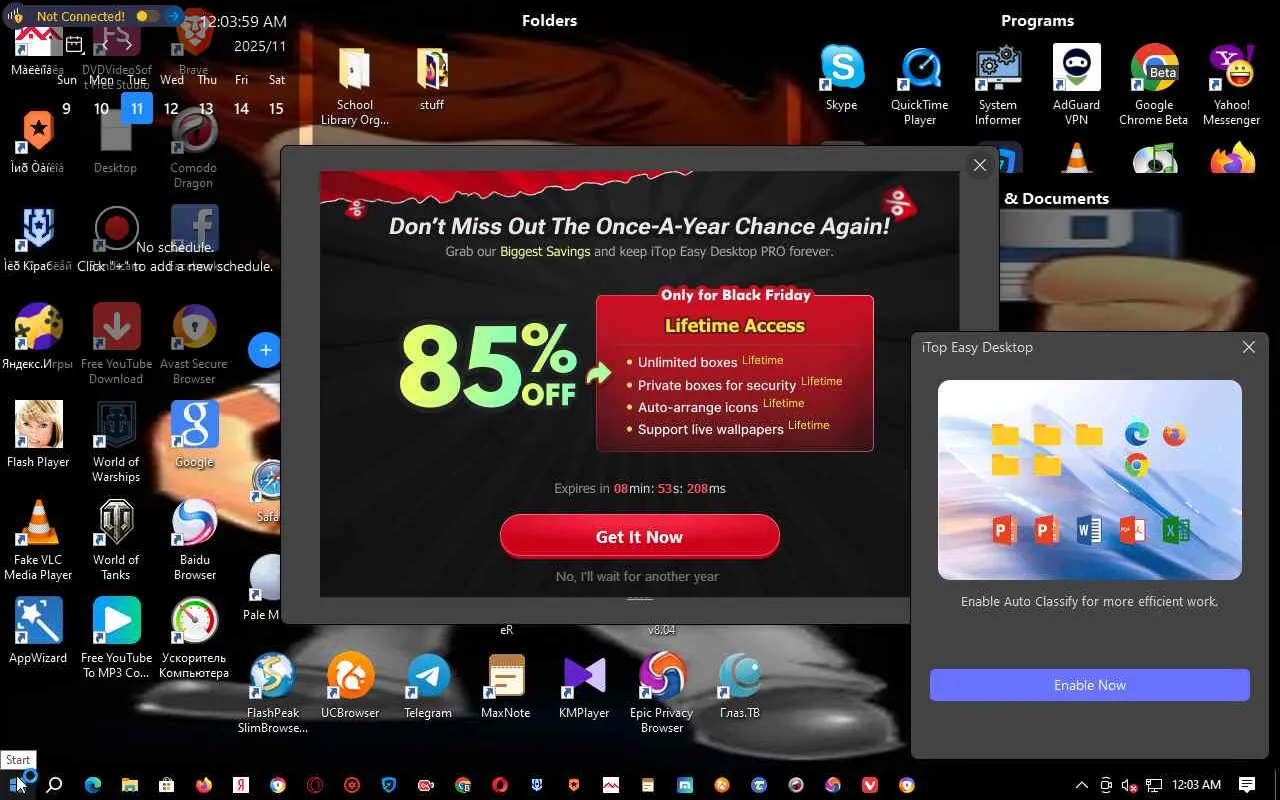
Task: Open Firefox from the taskbar
Action: tap(204, 785)
